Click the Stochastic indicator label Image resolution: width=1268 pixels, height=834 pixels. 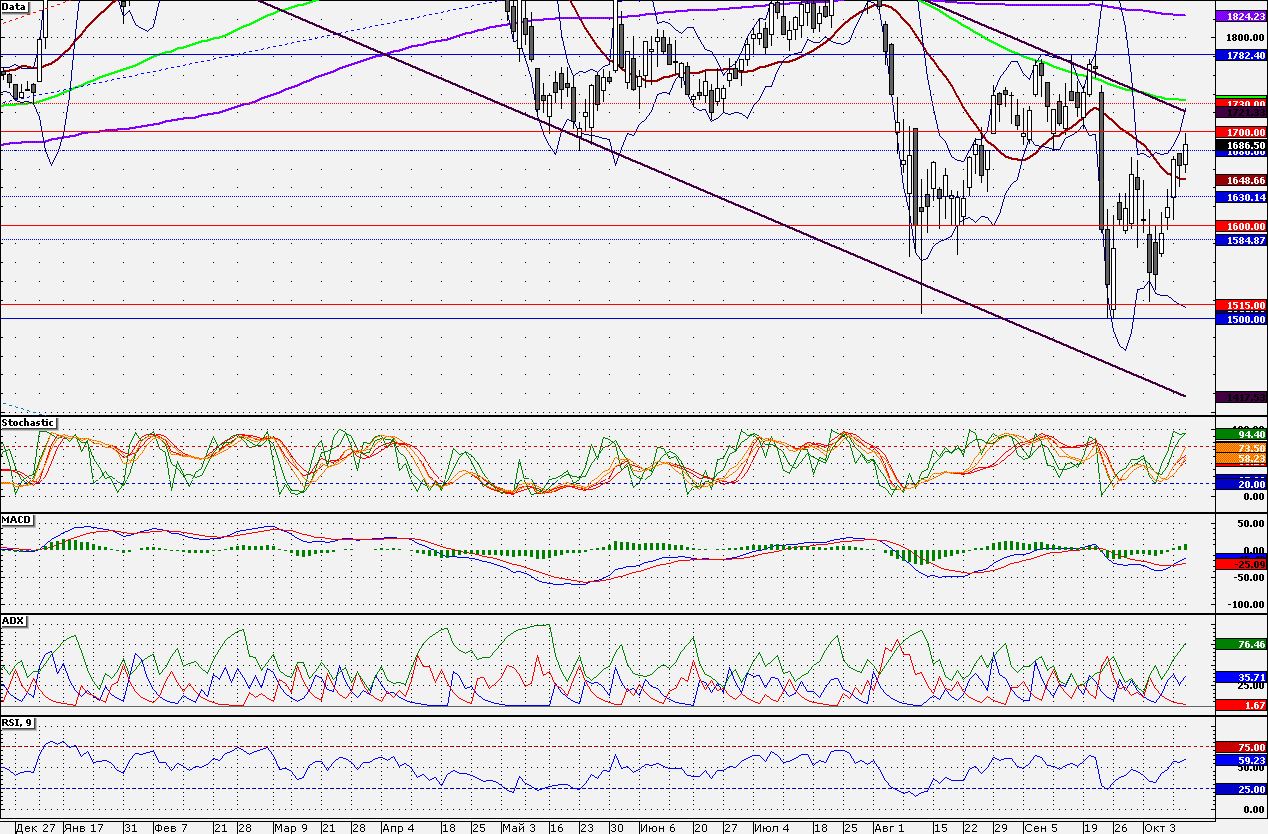coord(28,423)
